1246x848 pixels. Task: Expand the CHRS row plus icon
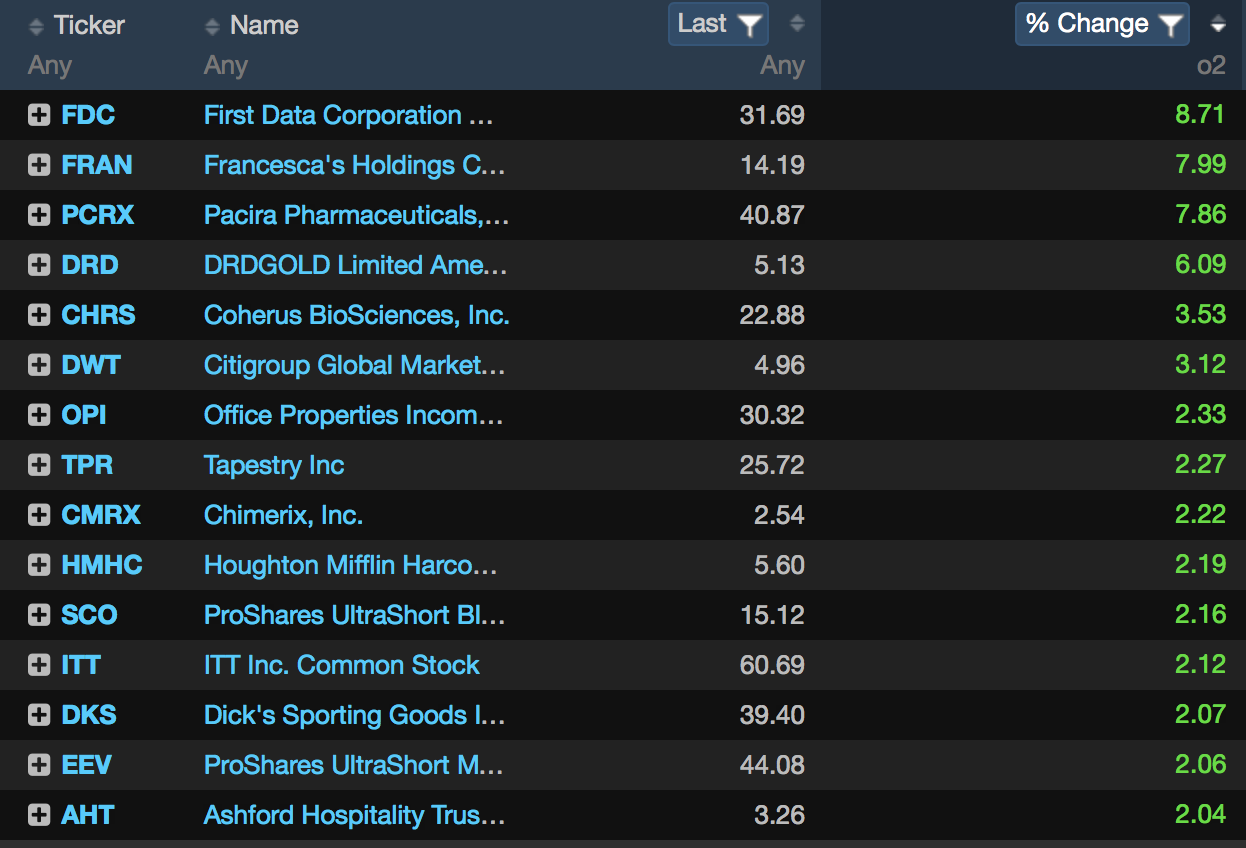[39, 315]
